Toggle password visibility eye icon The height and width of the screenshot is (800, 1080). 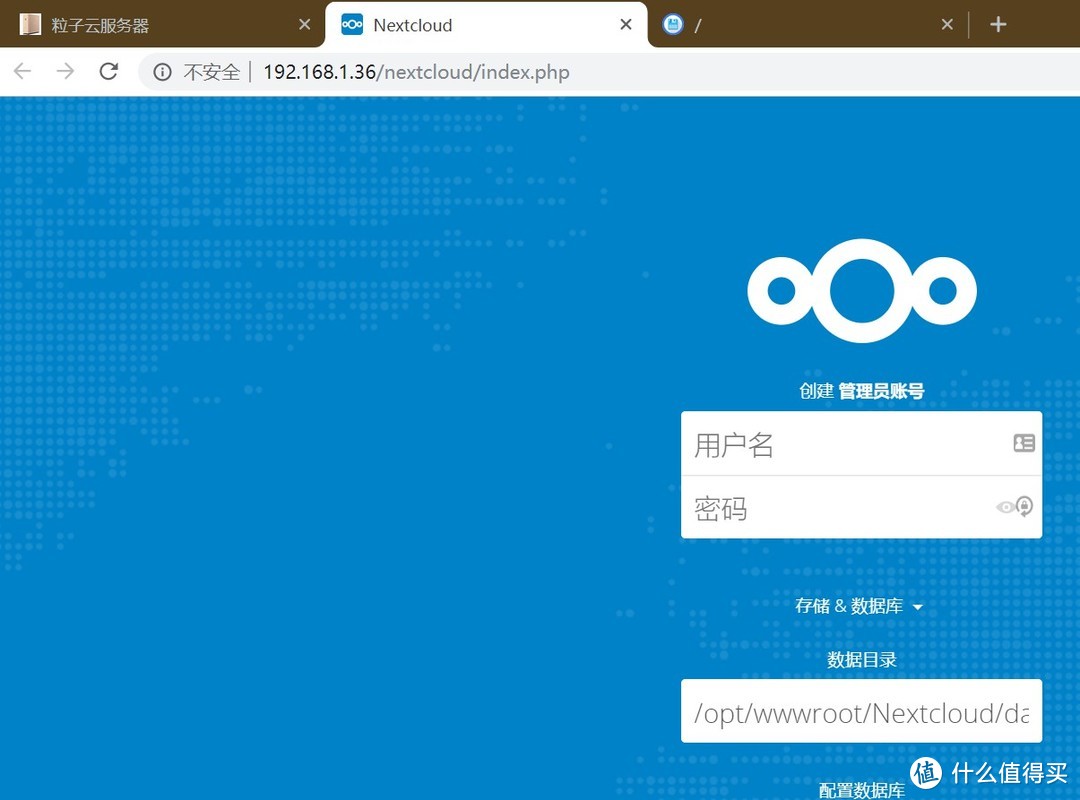pyautogui.click(x=1005, y=508)
